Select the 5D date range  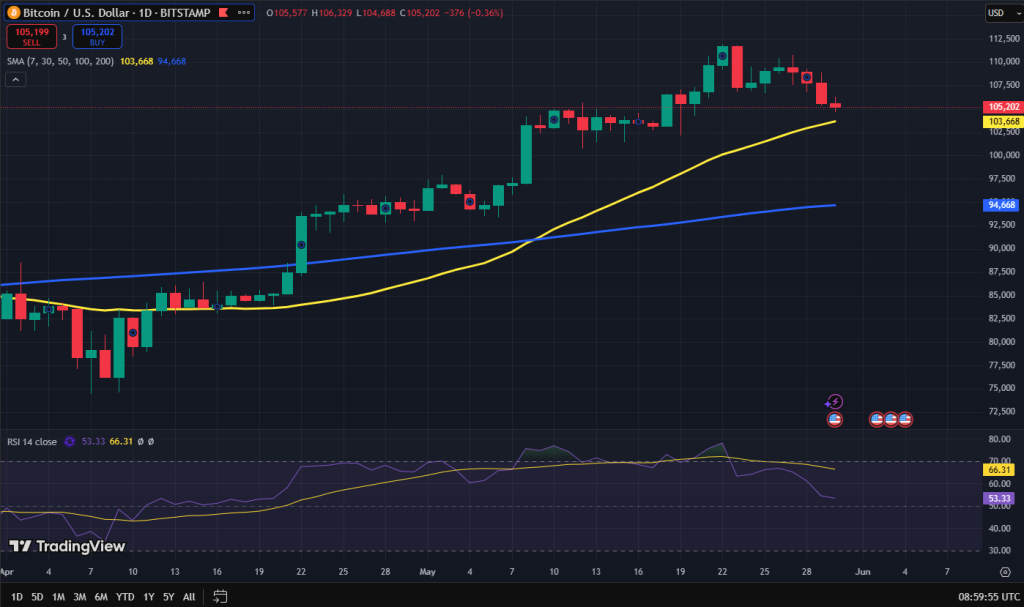coord(37,597)
